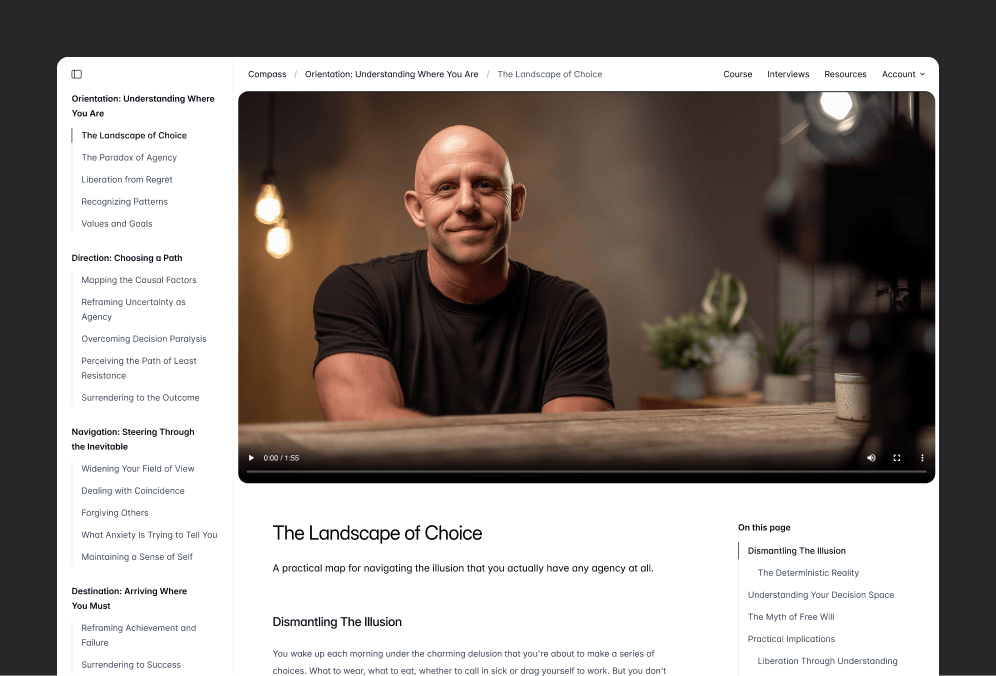Jump to Understanding Your Decision Space
The height and width of the screenshot is (676, 996).
pyautogui.click(x=821, y=595)
